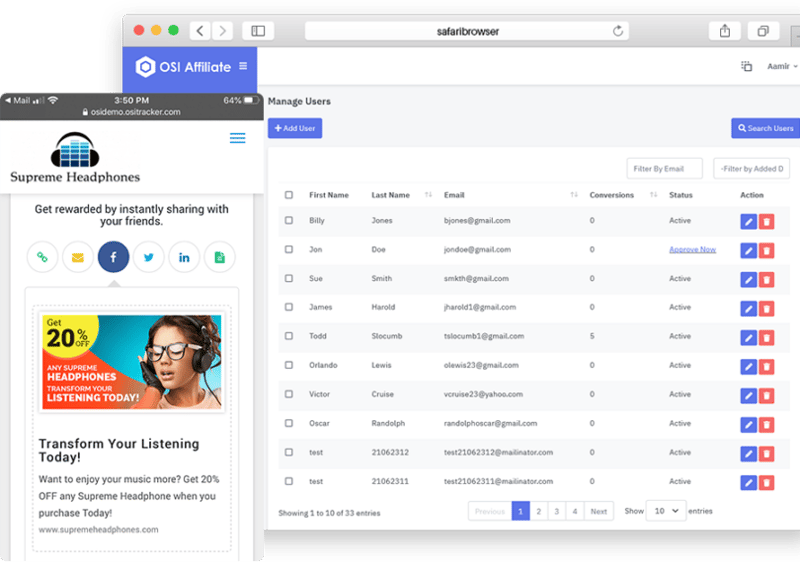Edit user Victor Cruise

pos(748,396)
